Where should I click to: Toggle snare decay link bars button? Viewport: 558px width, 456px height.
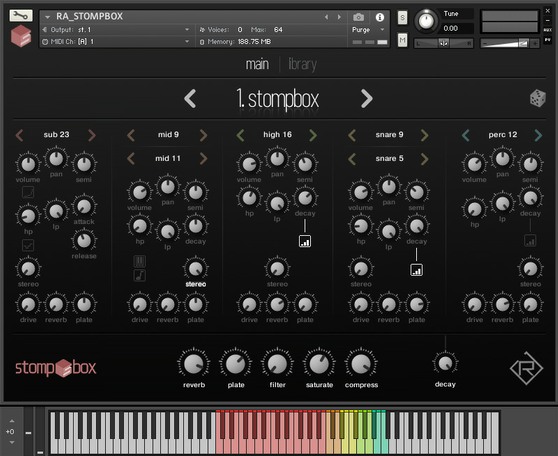point(416,270)
